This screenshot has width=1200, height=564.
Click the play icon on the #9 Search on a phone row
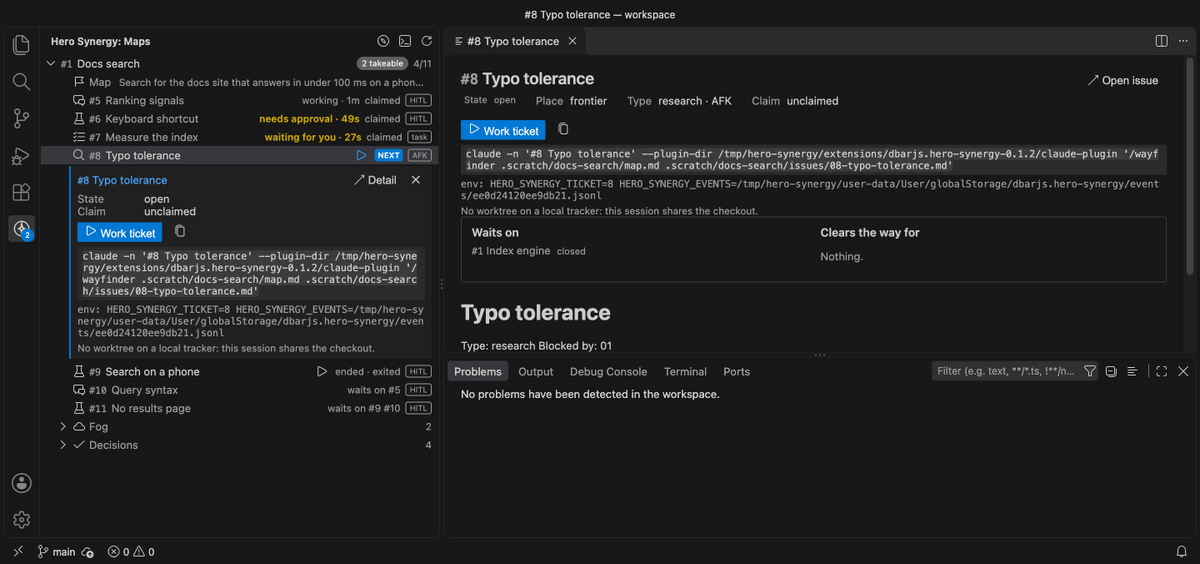[x=322, y=371]
